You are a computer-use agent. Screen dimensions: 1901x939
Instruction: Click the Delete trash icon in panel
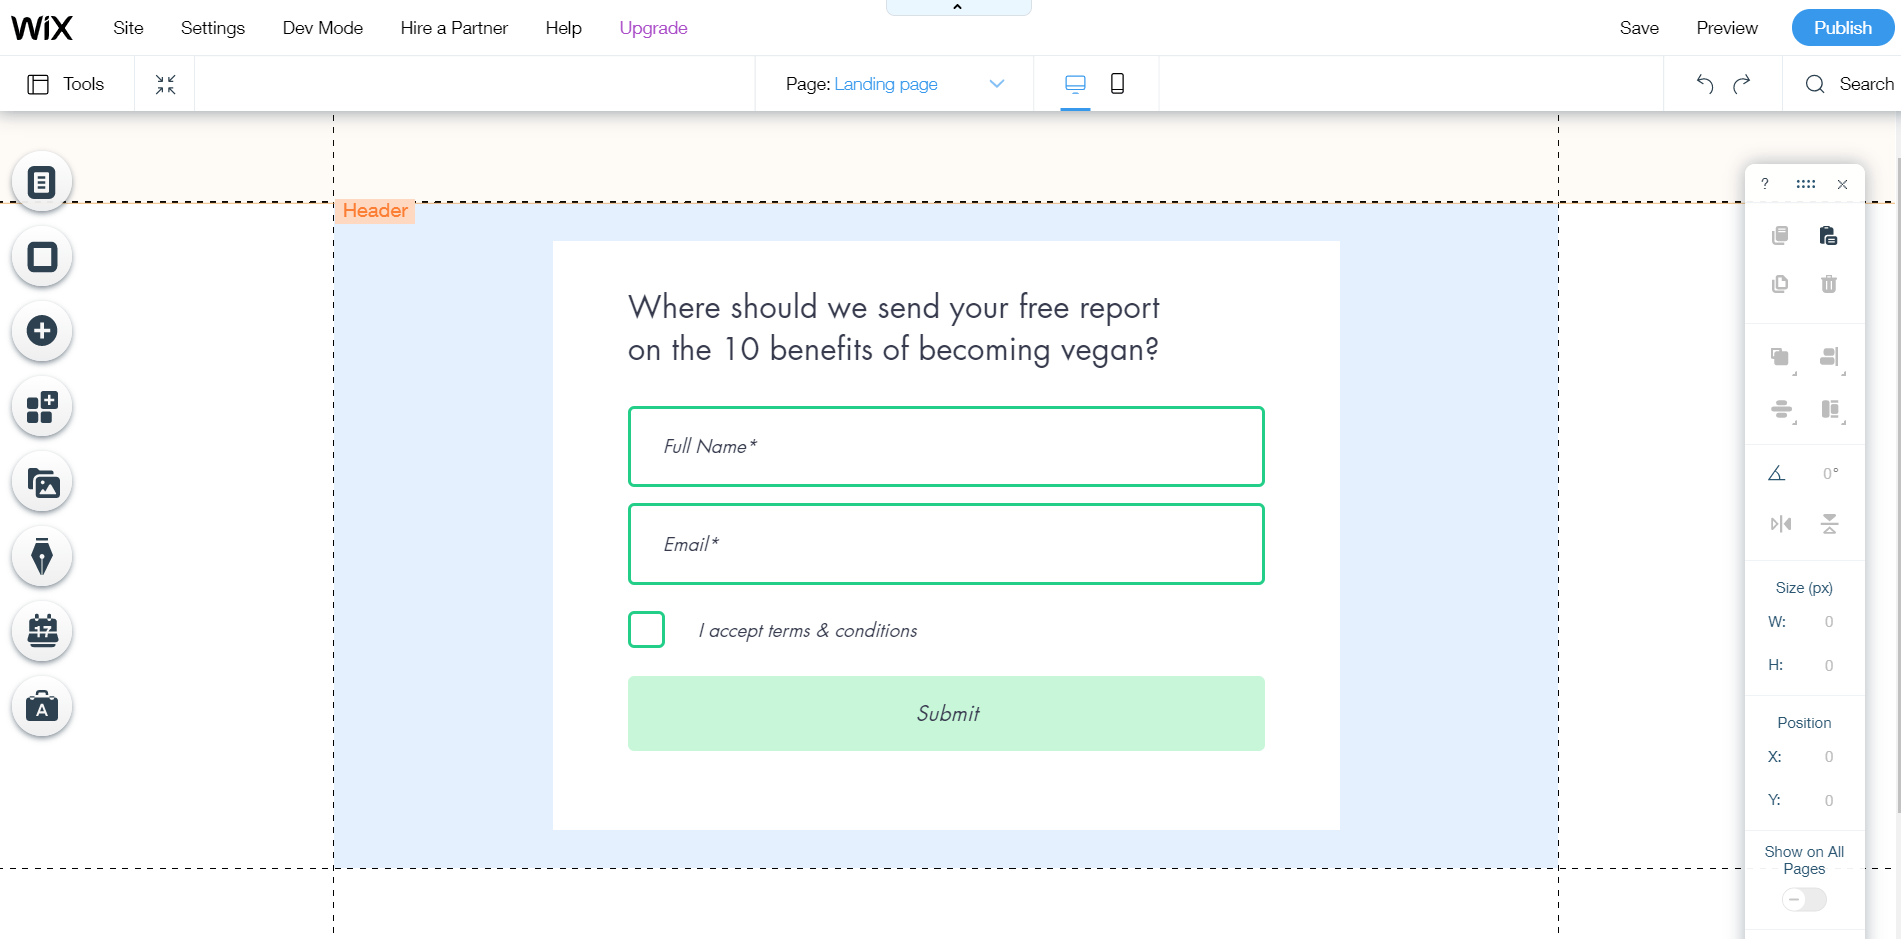(x=1829, y=284)
